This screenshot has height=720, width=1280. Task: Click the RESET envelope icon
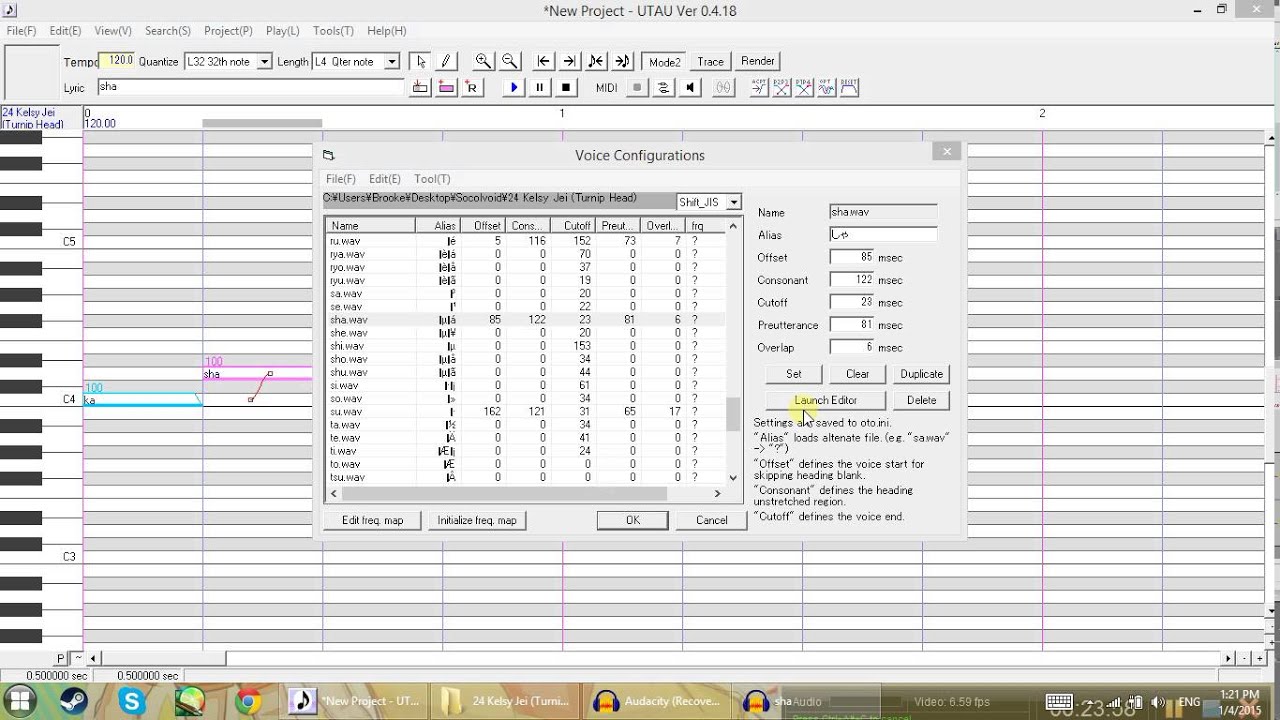click(849, 88)
